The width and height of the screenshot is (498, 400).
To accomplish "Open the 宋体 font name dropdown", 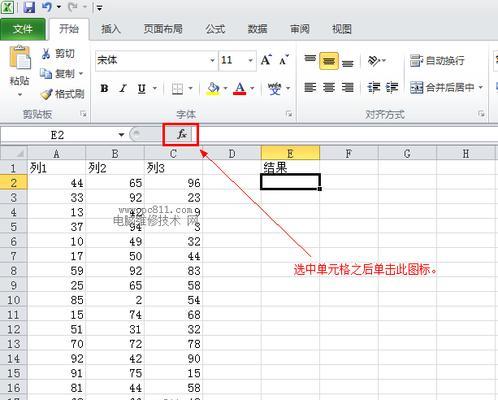I will click(x=212, y=60).
